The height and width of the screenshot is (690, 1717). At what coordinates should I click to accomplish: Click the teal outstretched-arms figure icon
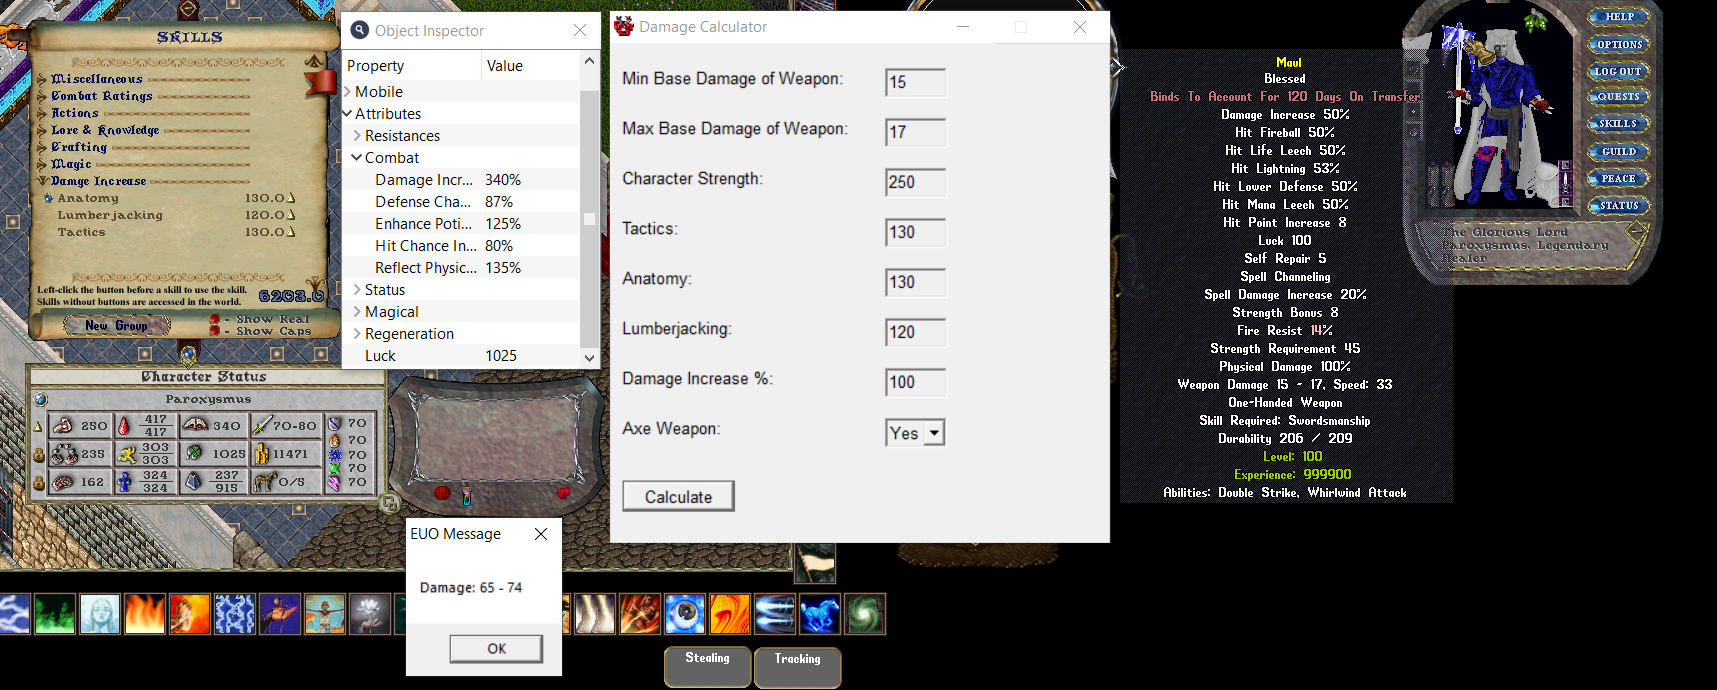[x=325, y=614]
